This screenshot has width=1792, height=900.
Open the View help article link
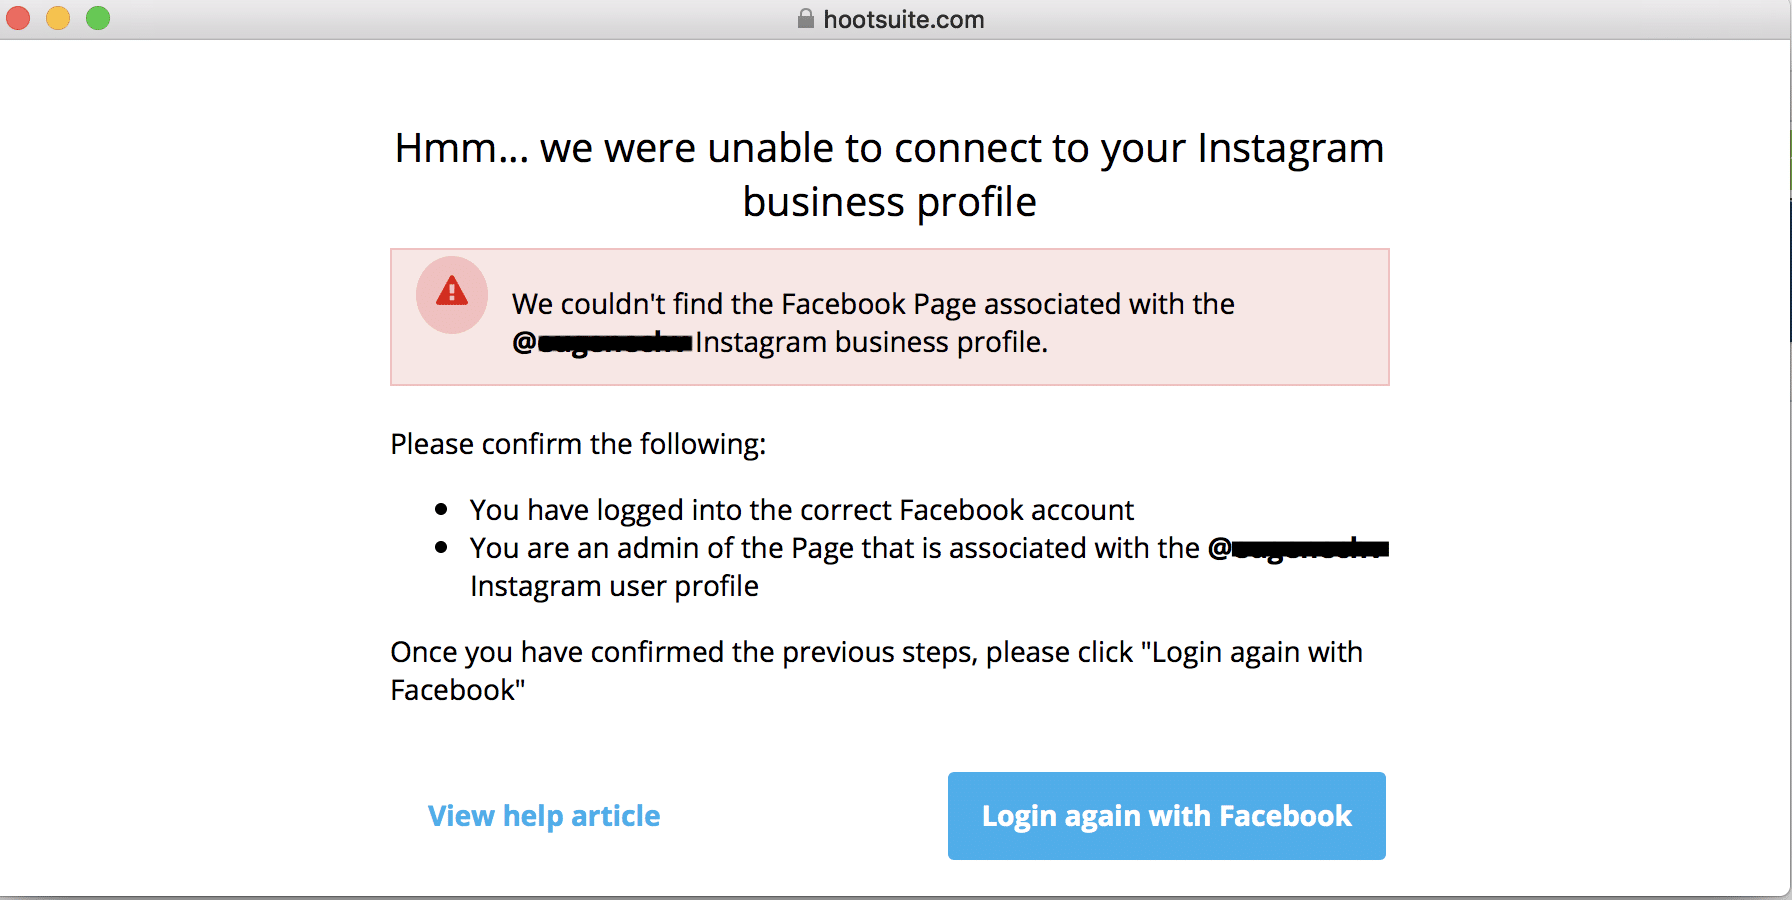click(544, 816)
